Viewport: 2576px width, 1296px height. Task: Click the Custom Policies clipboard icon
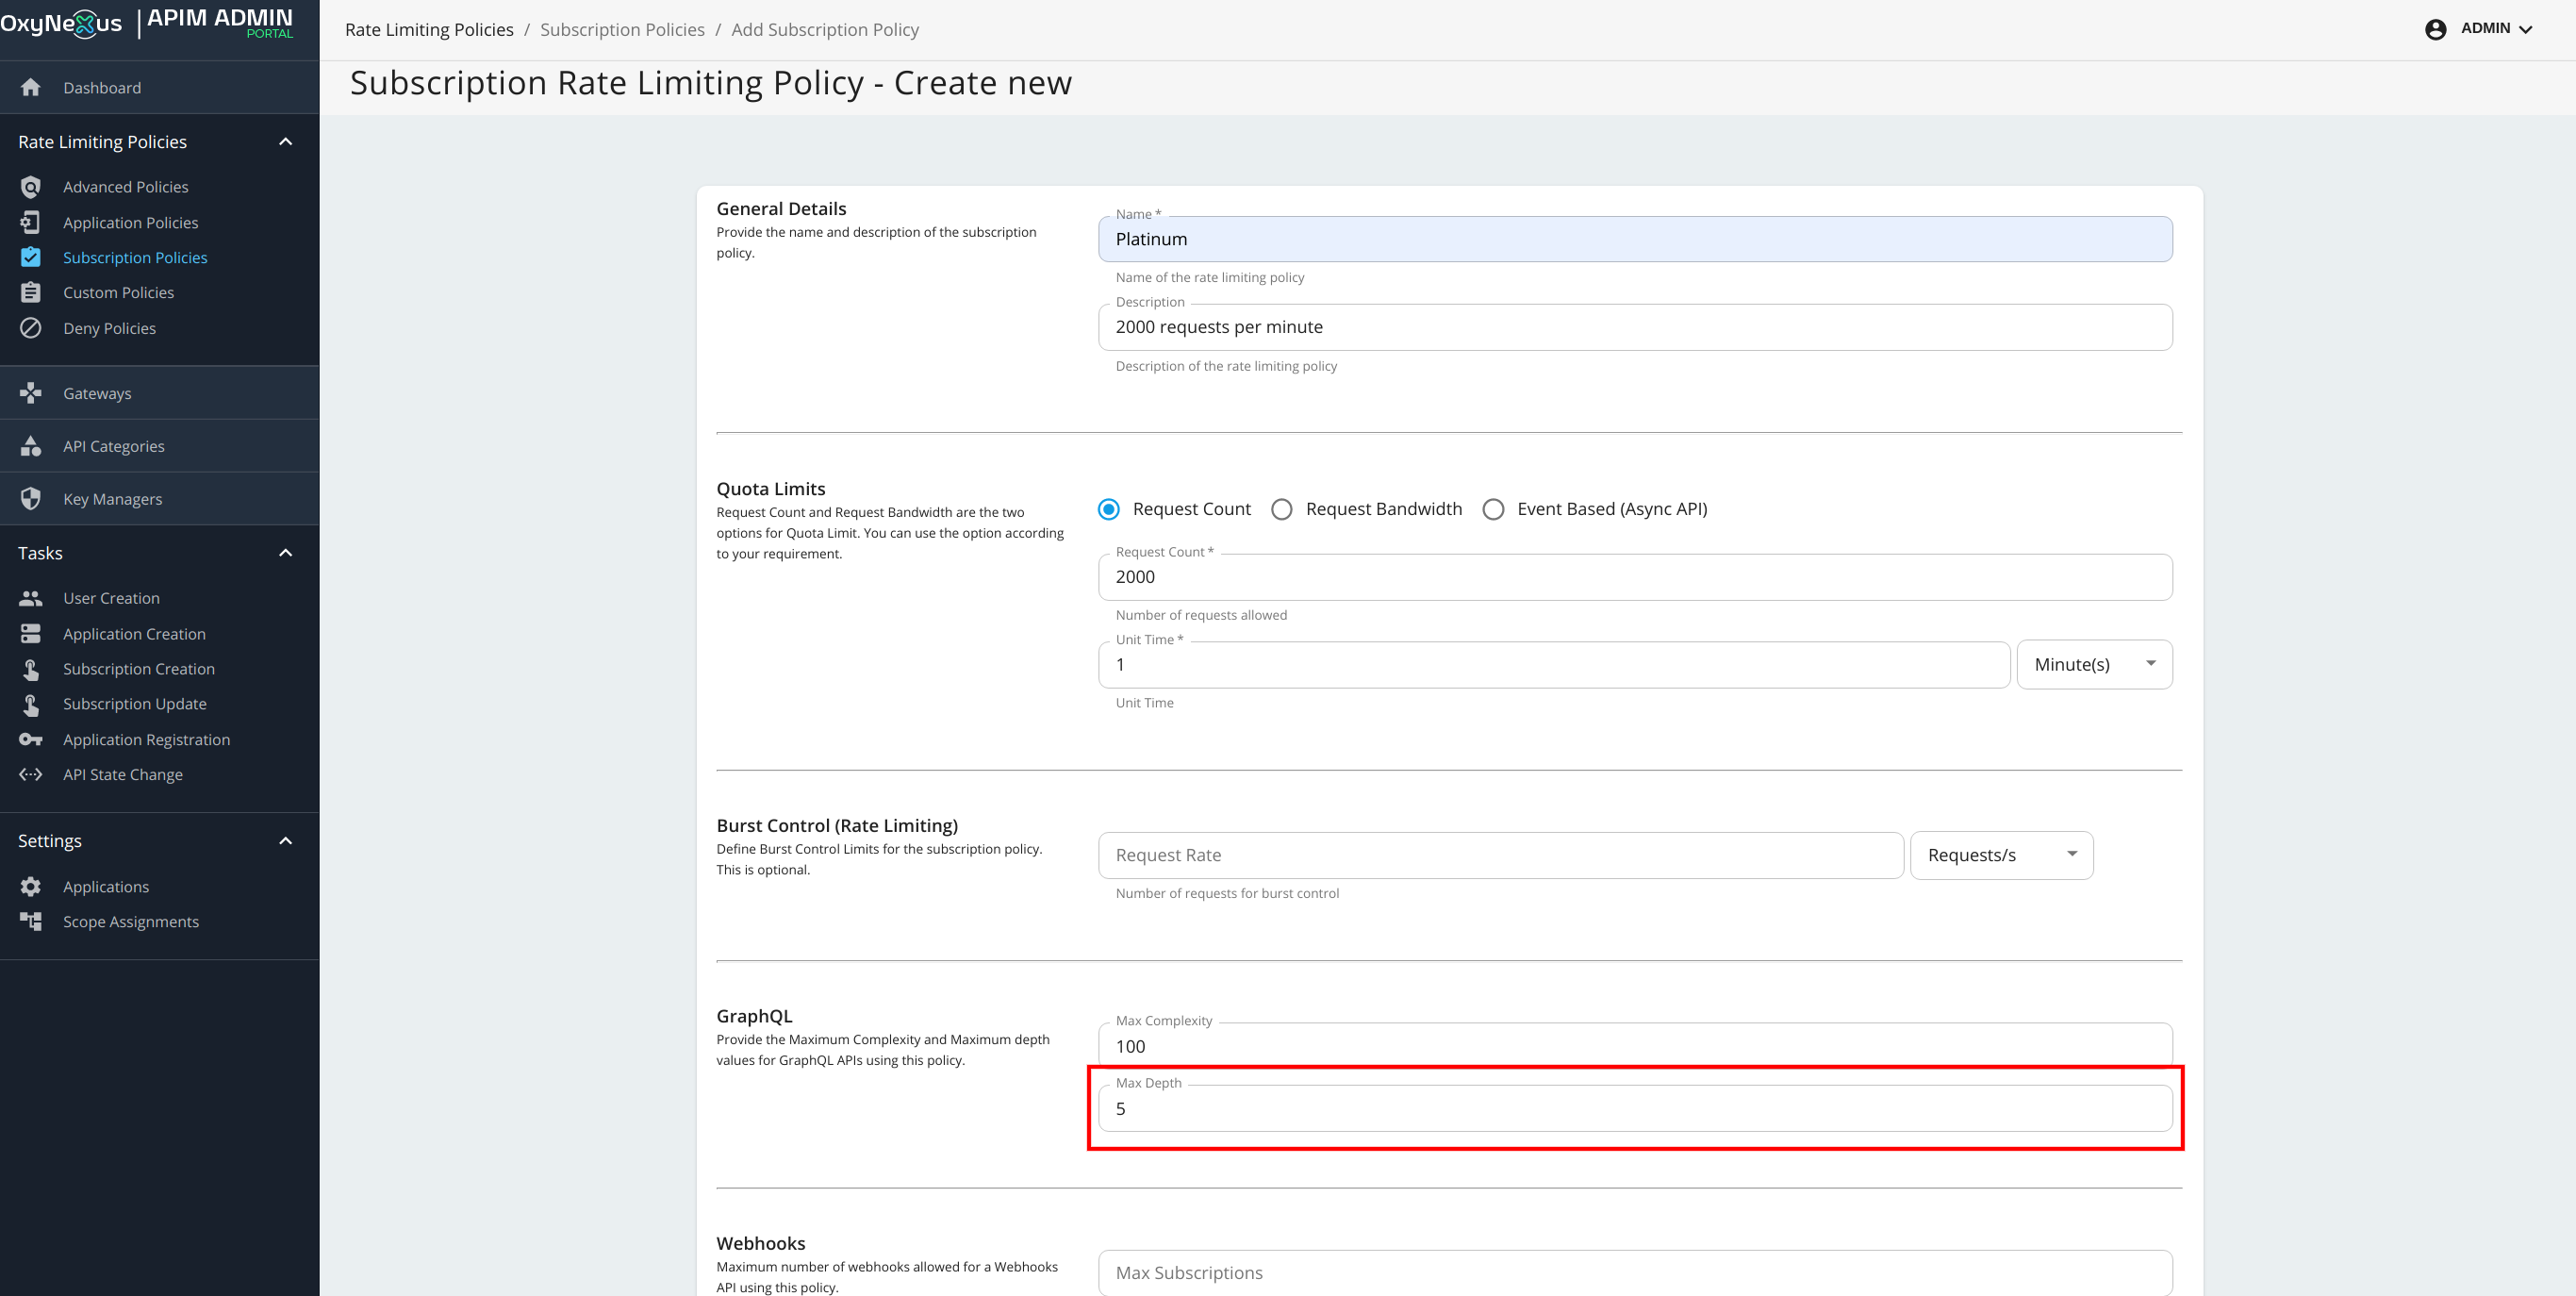click(30, 292)
